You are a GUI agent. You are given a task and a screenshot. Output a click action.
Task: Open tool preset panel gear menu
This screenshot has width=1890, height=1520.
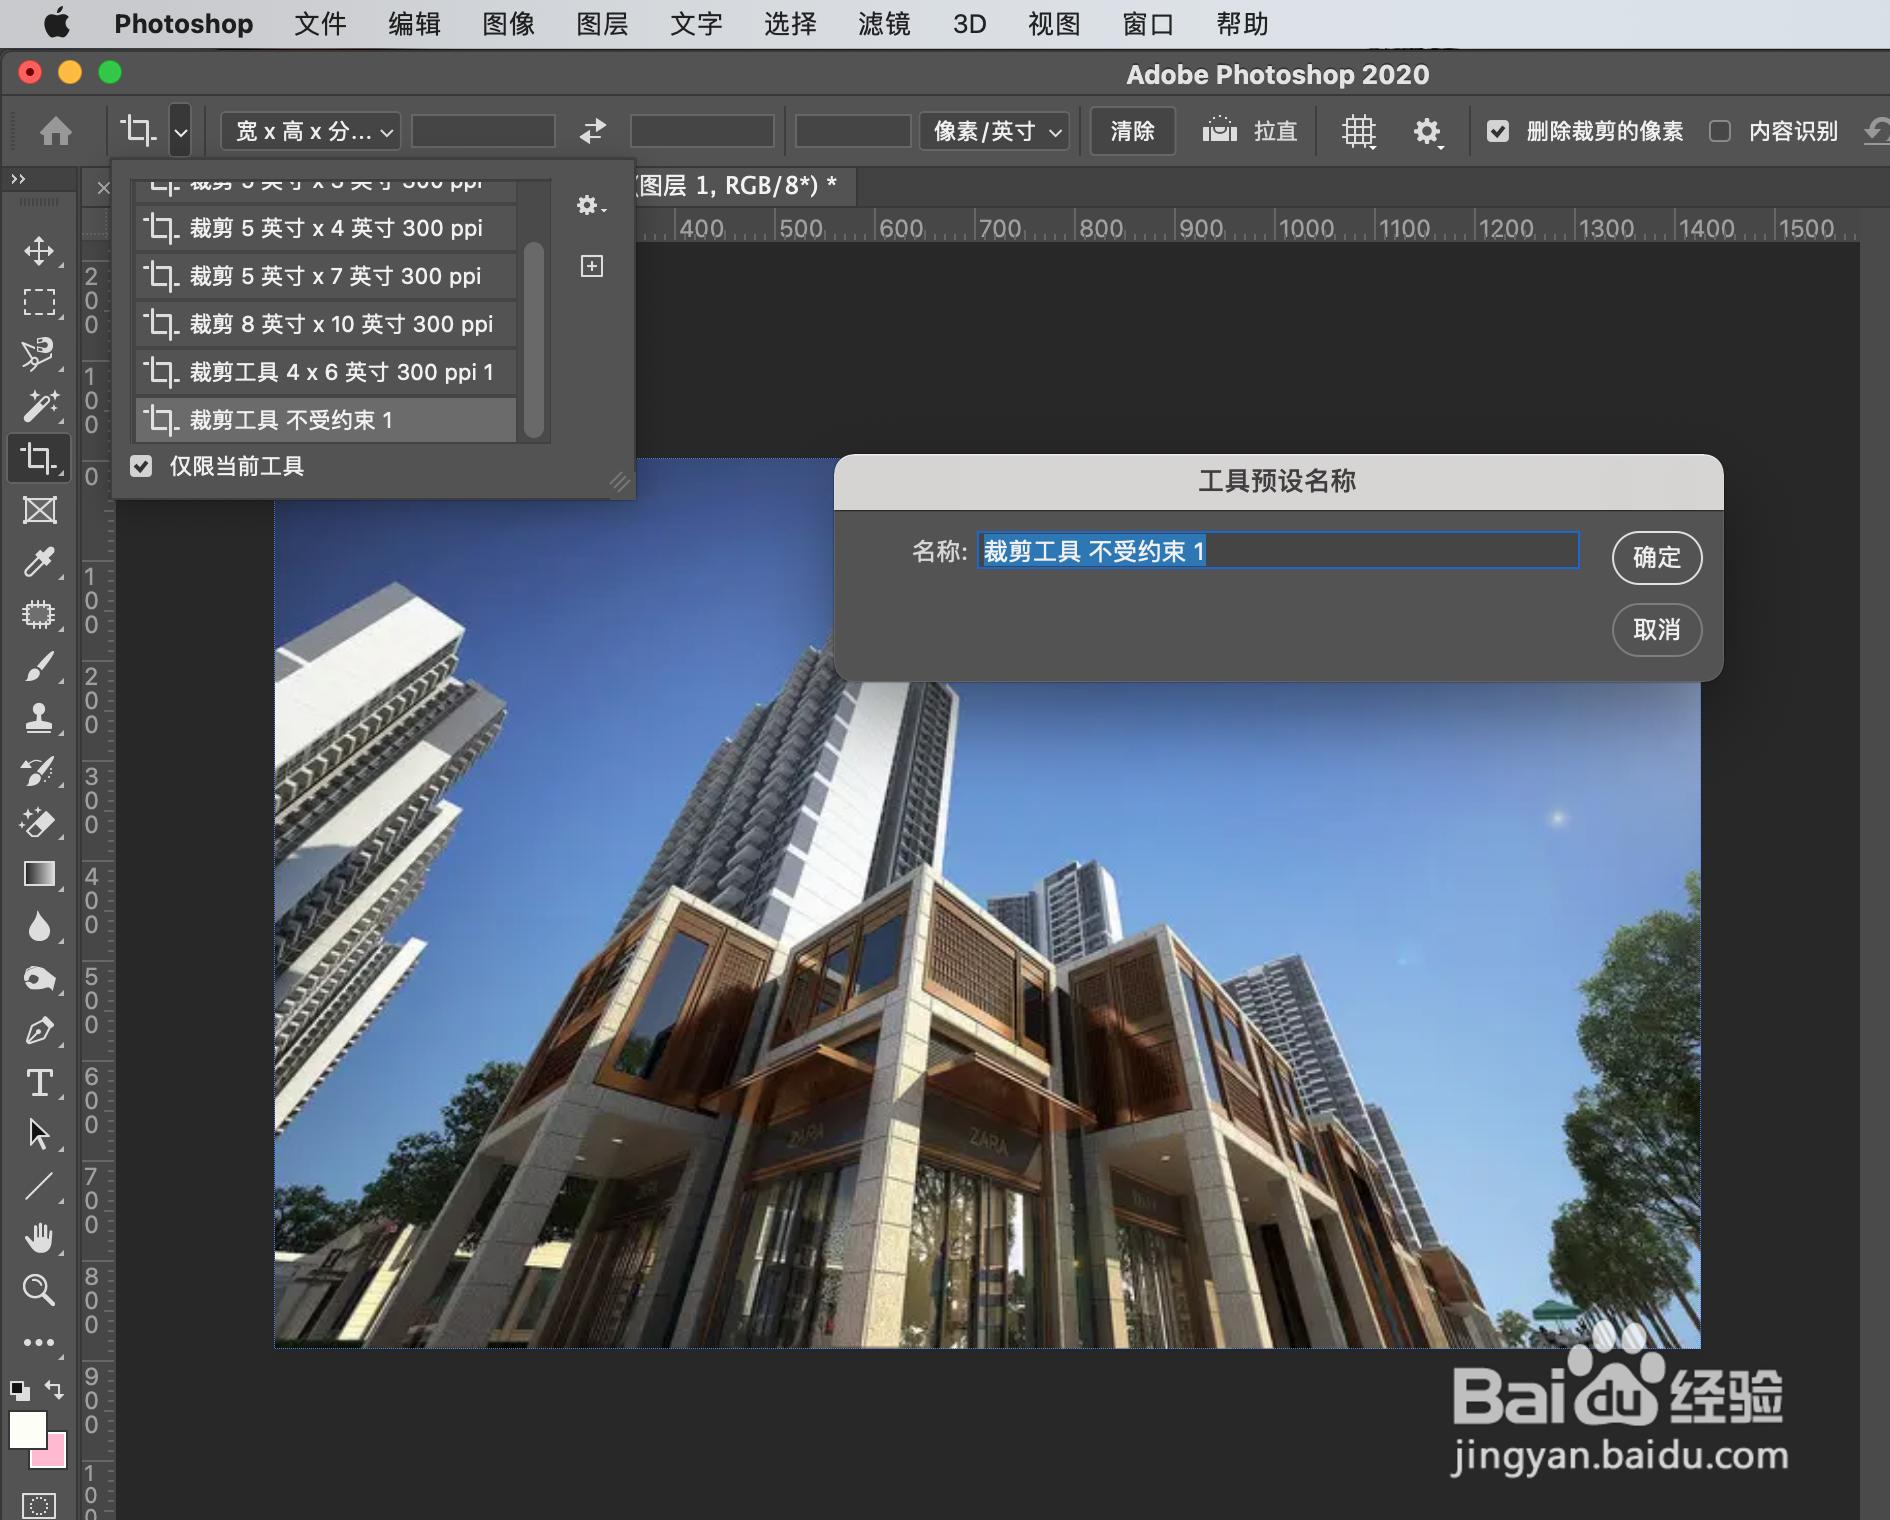(591, 205)
